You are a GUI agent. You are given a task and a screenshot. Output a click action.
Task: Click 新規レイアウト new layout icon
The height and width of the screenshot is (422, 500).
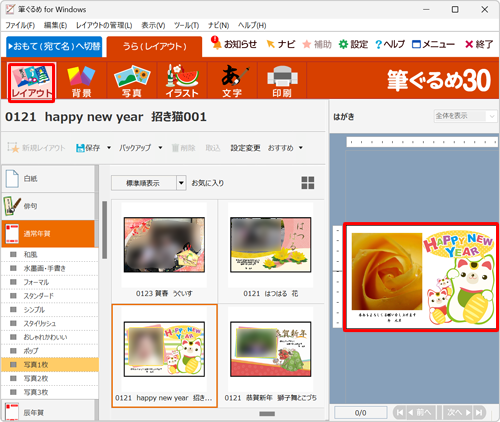(x=37, y=148)
